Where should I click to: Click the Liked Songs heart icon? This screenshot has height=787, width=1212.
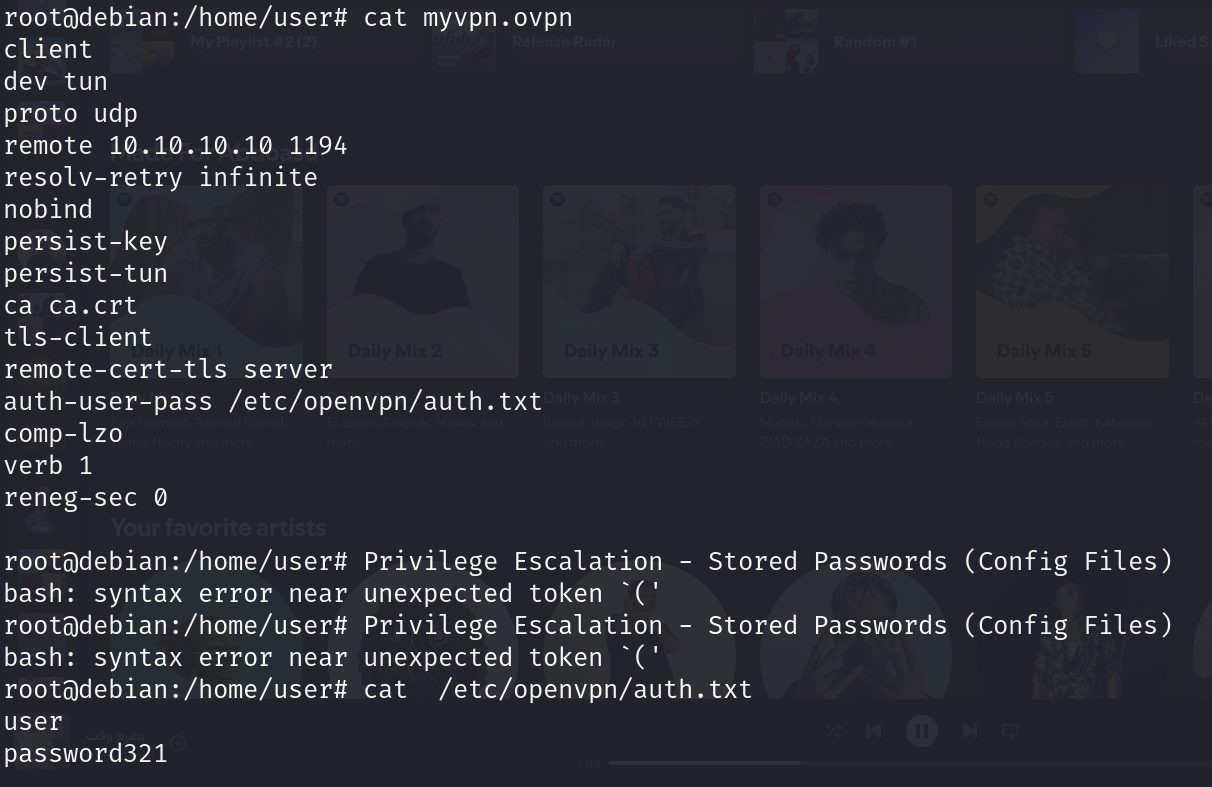(1106, 42)
